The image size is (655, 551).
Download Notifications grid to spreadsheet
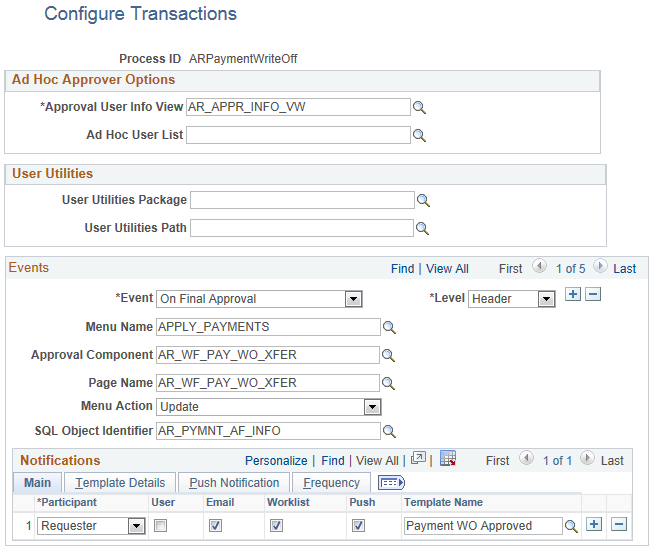(448, 459)
